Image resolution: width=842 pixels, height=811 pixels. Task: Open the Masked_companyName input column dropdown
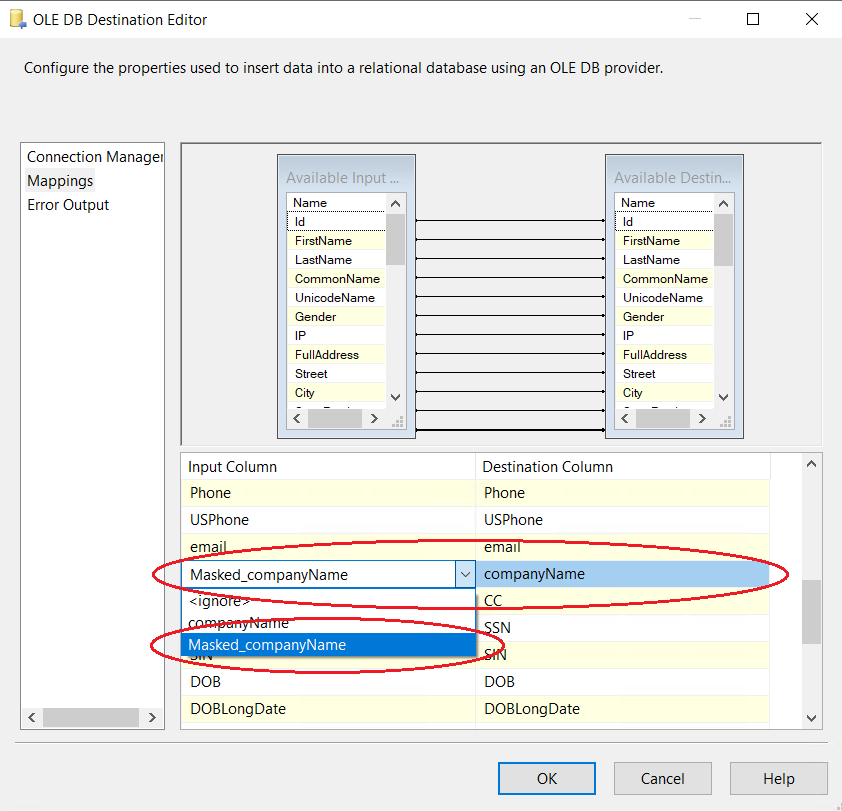click(464, 574)
